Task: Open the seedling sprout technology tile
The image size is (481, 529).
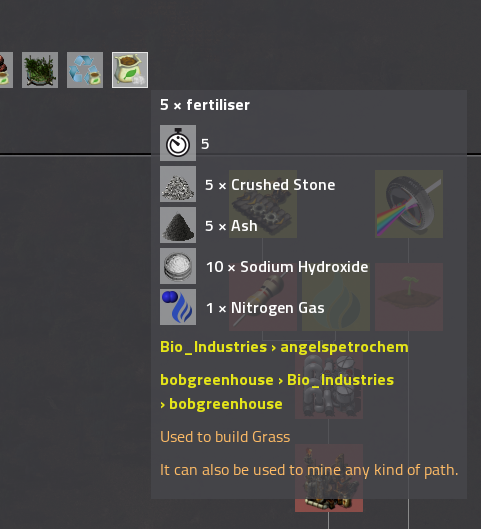Action: pyautogui.click(x=409, y=297)
